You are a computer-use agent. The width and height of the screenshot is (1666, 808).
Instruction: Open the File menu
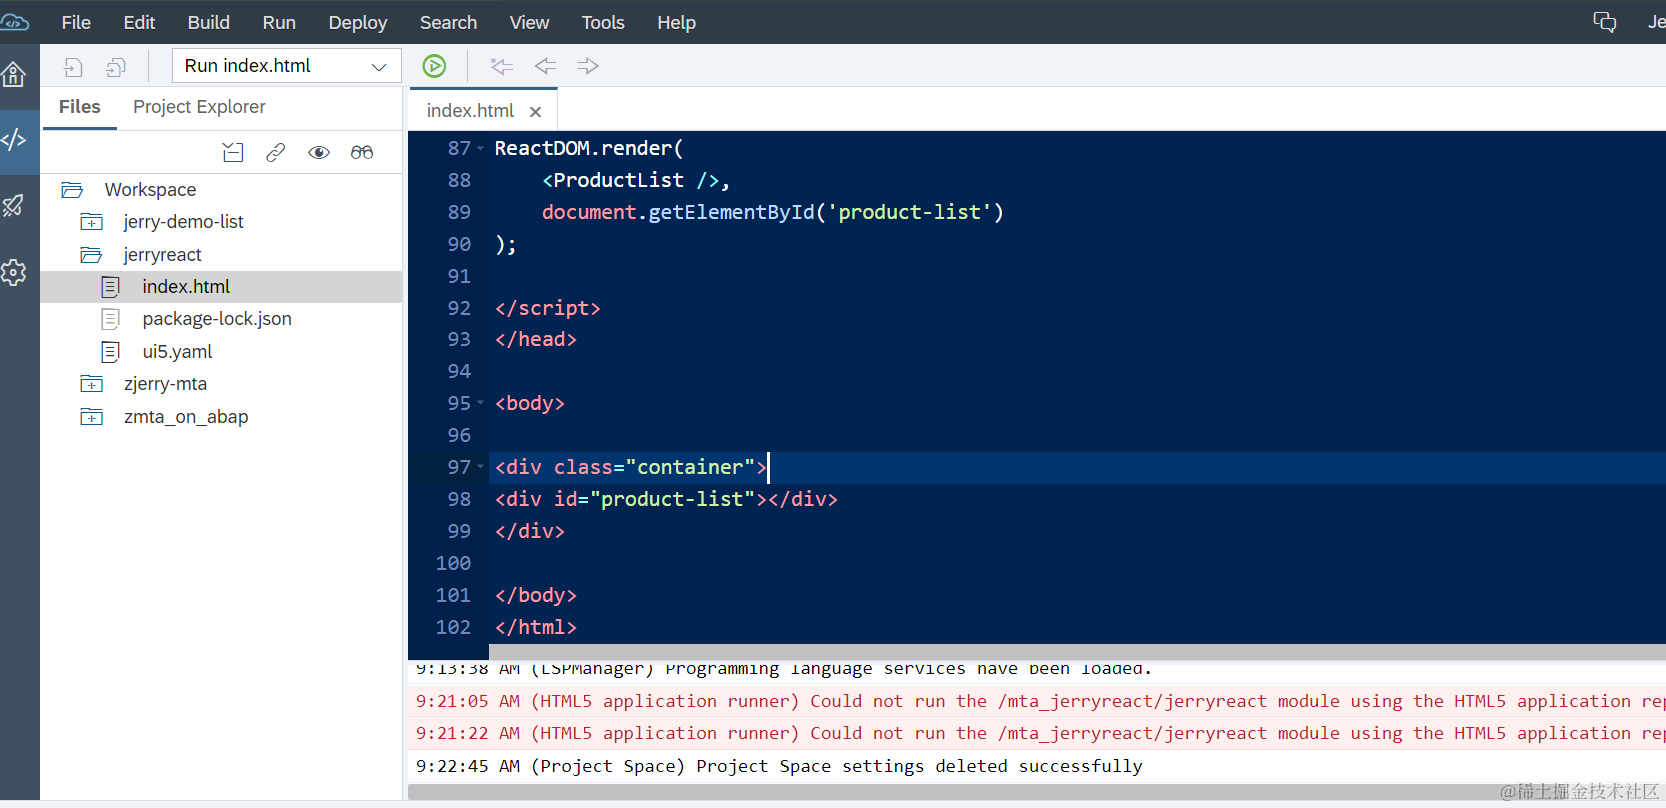(76, 22)
